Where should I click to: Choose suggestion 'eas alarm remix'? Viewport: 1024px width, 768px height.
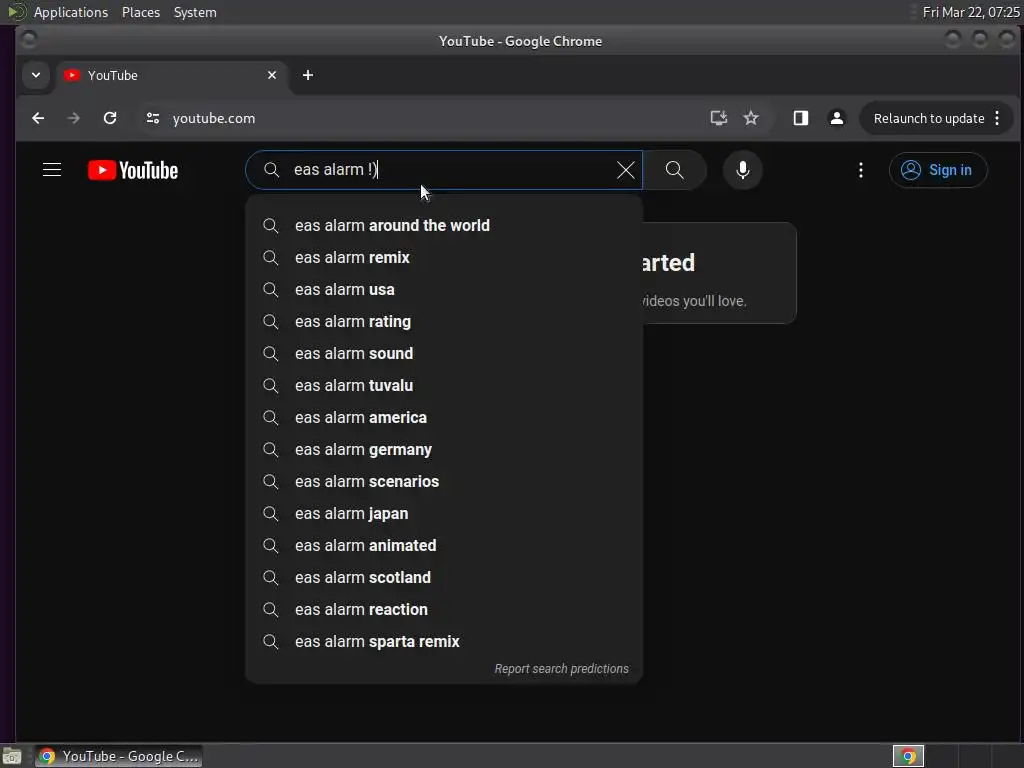[x=444, y=257]
